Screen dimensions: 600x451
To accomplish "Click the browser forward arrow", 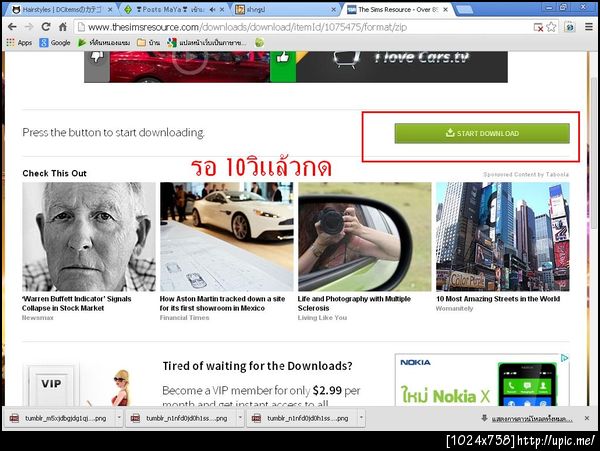I will click(29, 27).
